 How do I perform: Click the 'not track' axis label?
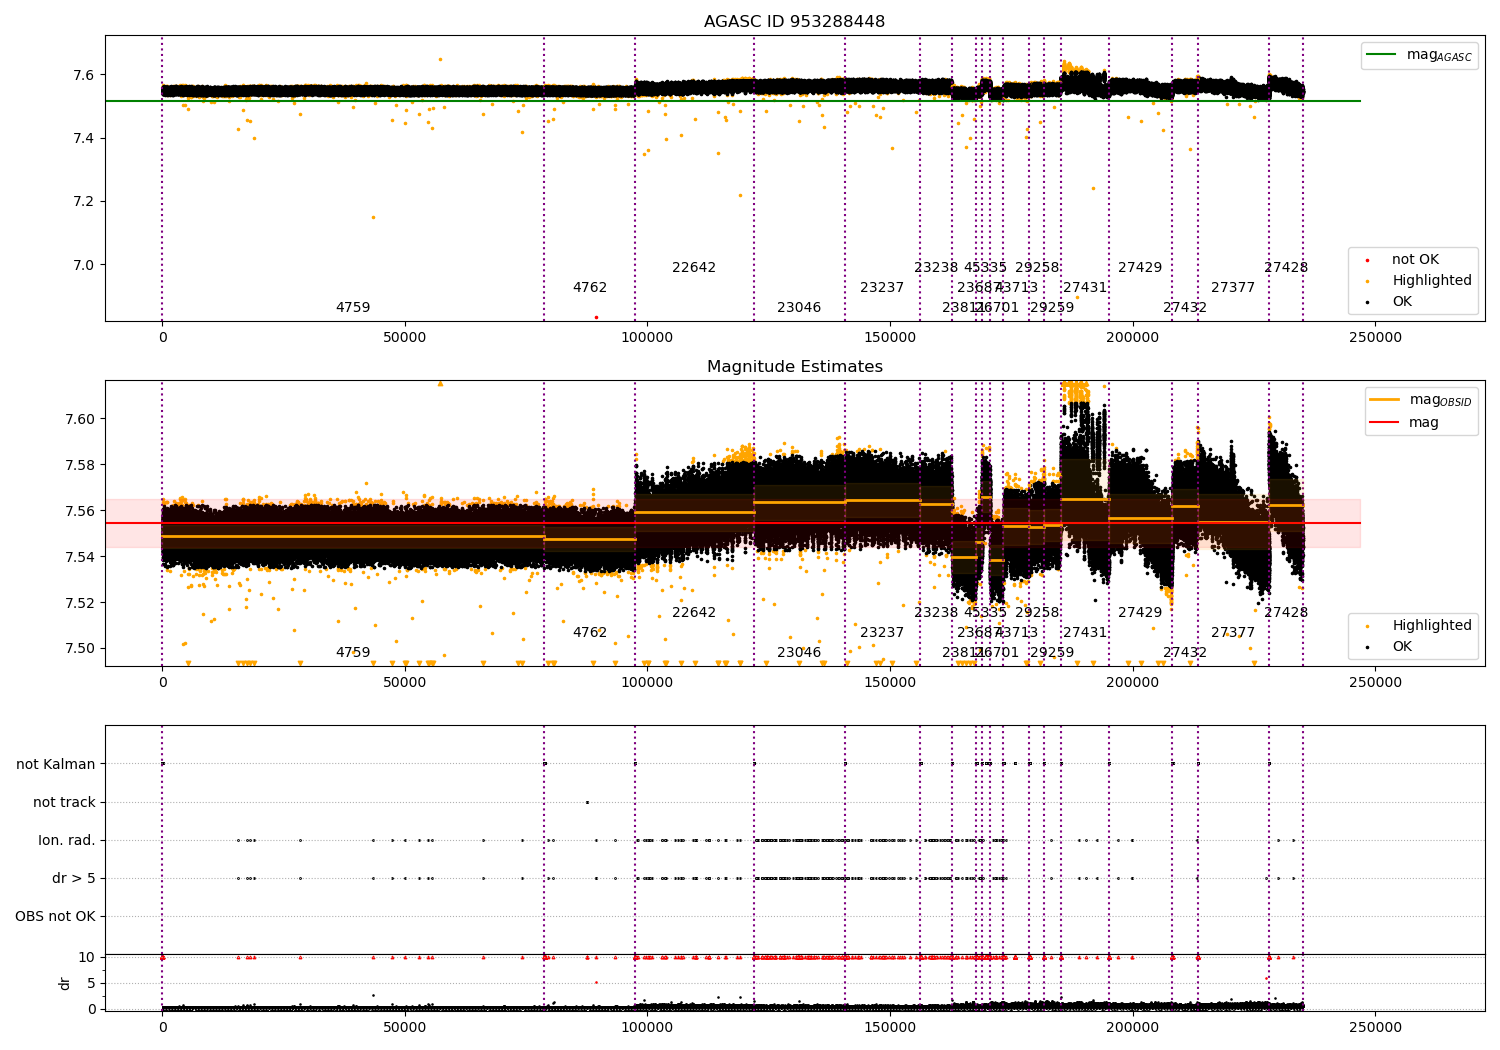[64, 803]
